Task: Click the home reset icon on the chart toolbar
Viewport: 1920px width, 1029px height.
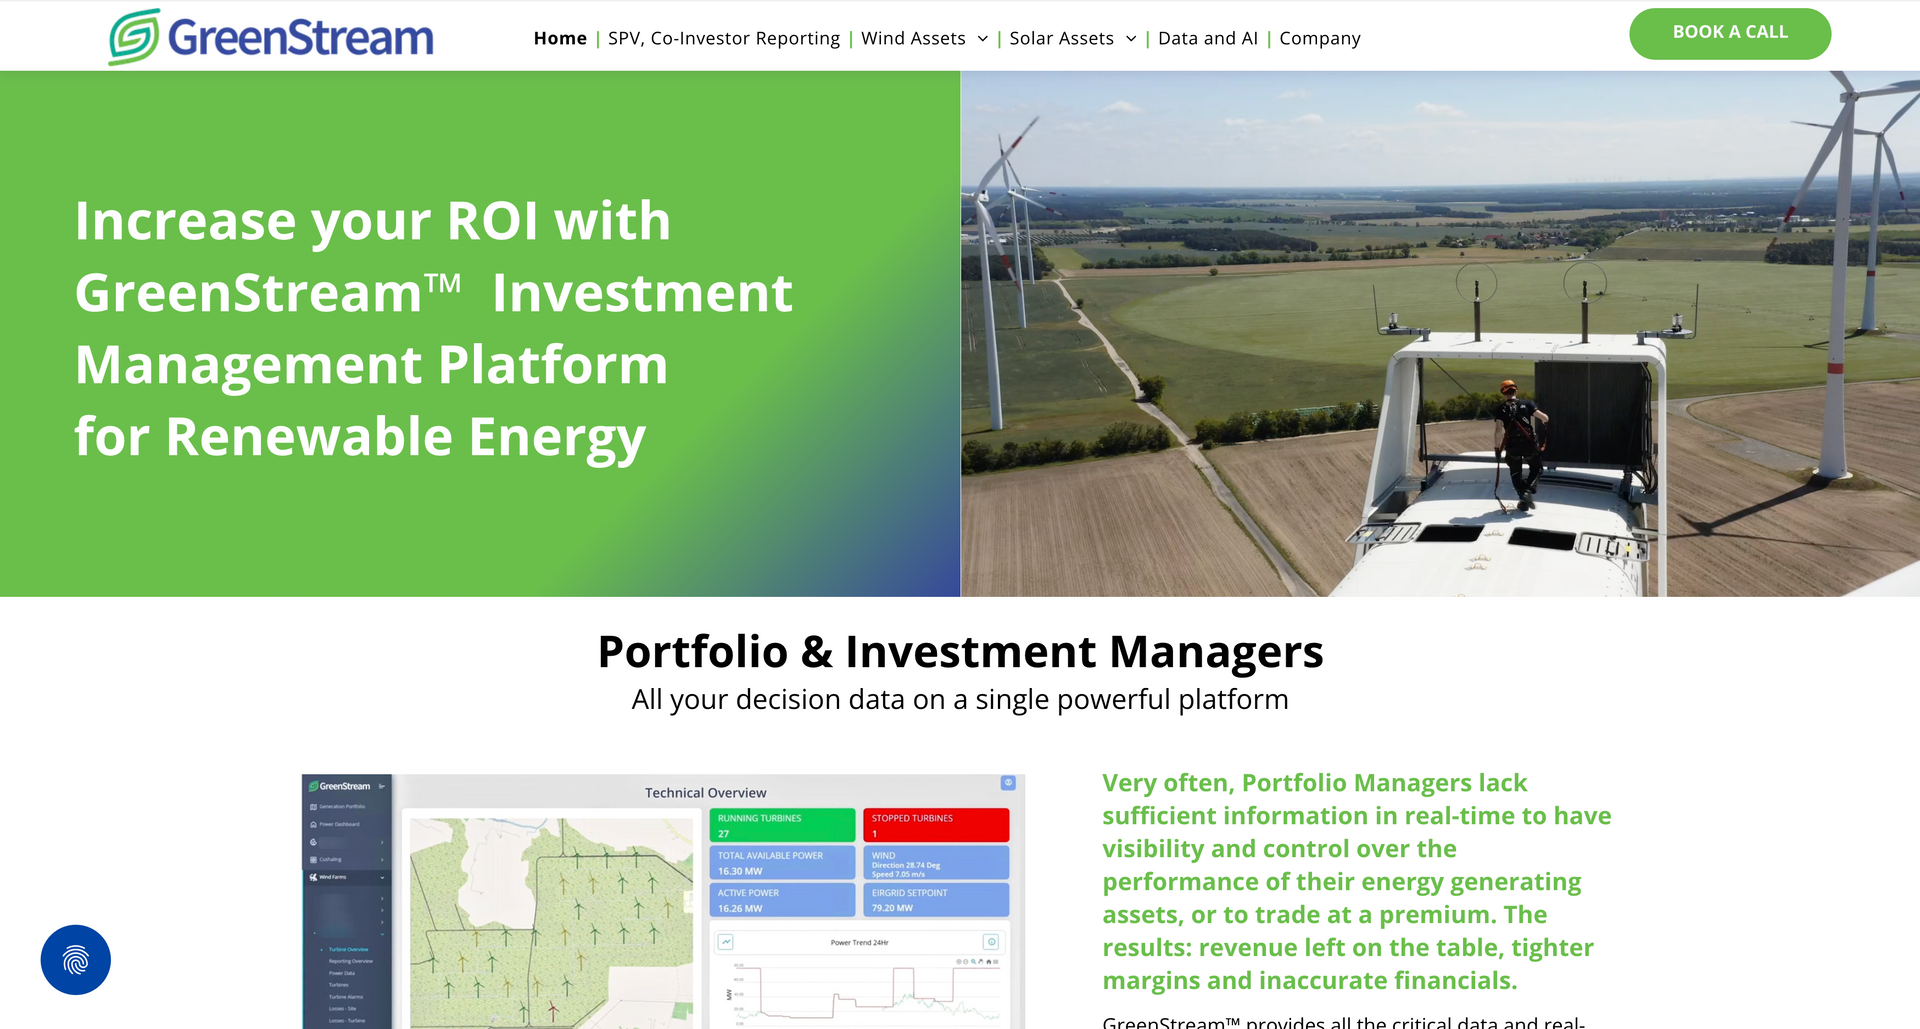Action: [989, 961]
